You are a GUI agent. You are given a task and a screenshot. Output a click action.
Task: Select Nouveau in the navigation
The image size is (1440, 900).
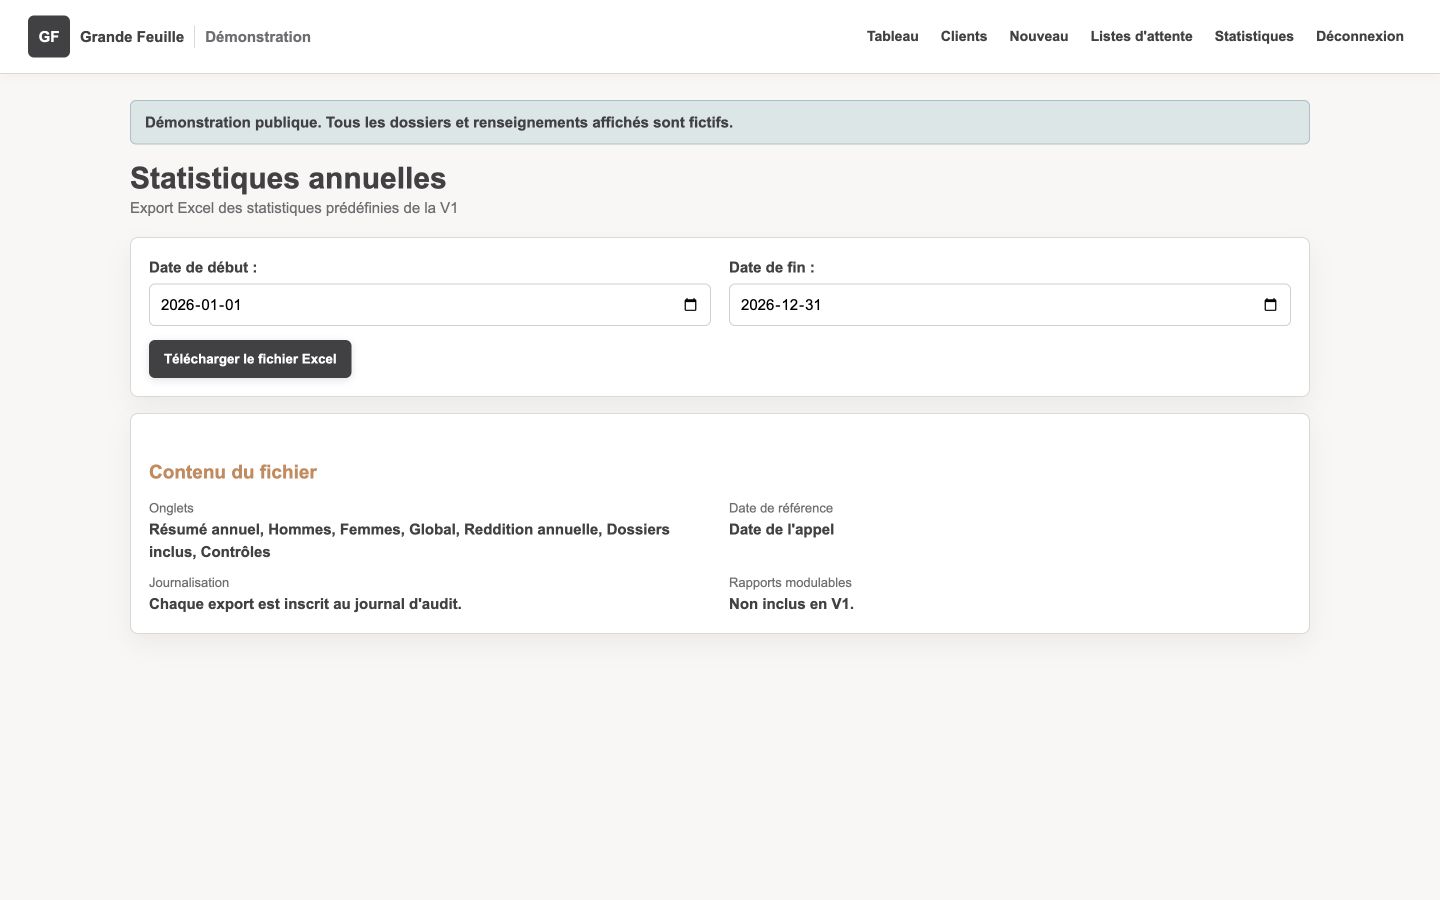click(1038, 36)
